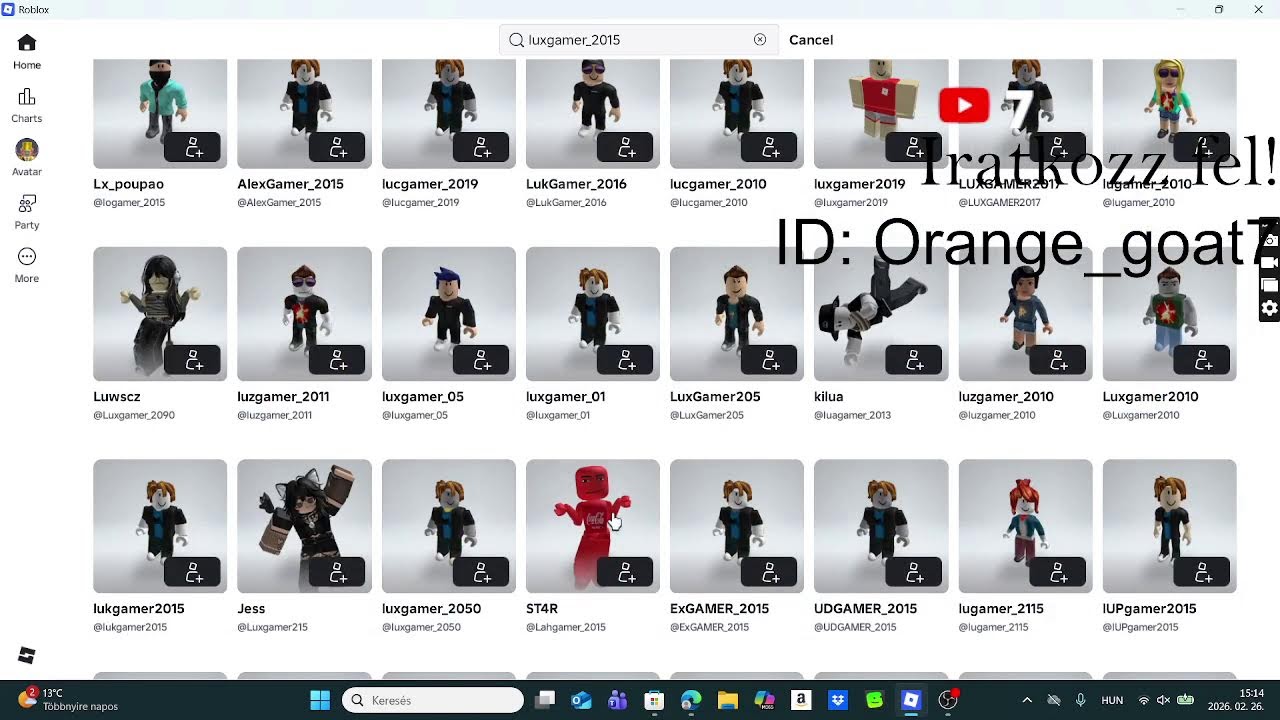1280x720 pixels.
Task: Open the Home sidebar item
Action: pos(27,52)
